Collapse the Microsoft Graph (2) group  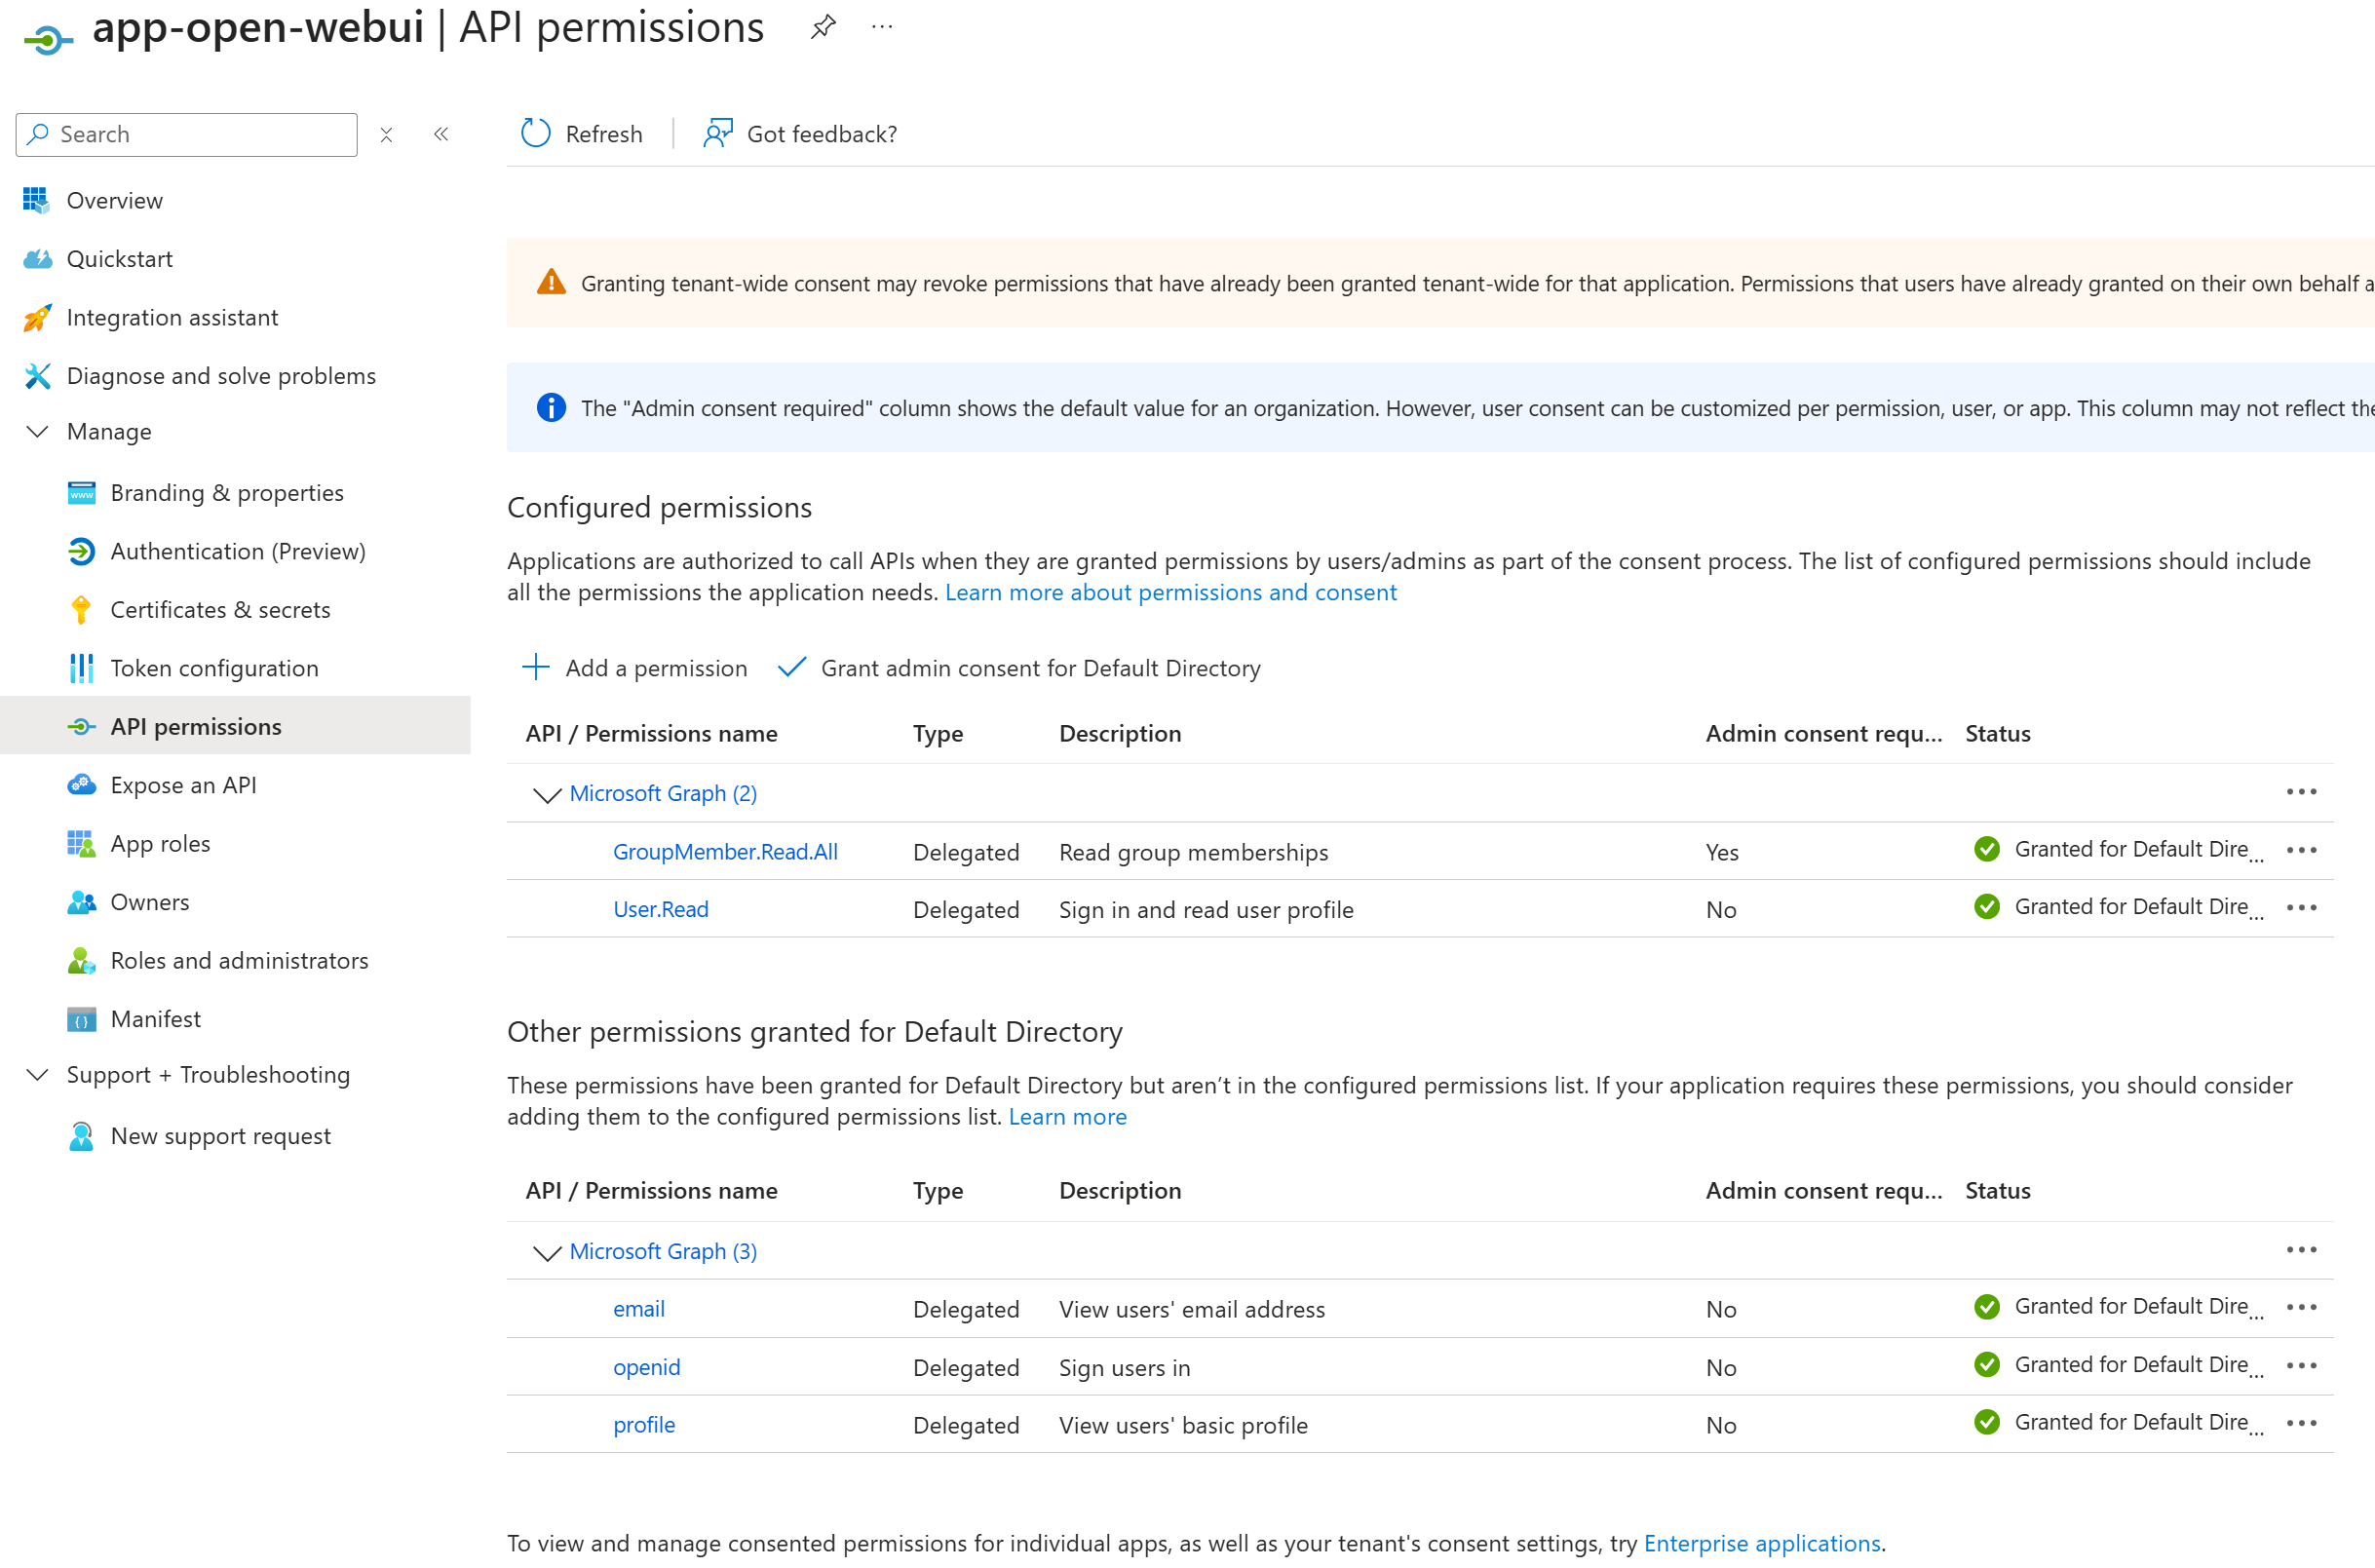tap(546, 795)
